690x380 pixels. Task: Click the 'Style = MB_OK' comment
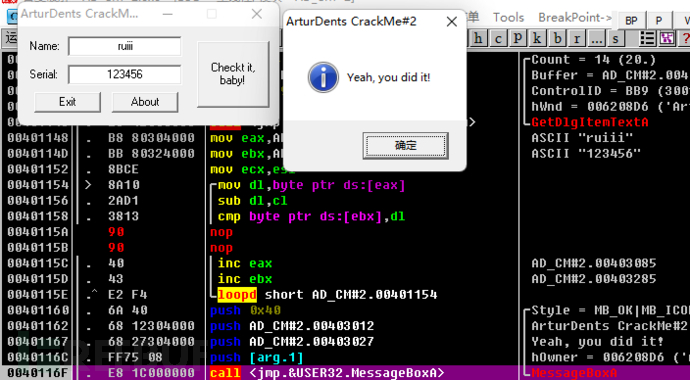tap(609, 311)
